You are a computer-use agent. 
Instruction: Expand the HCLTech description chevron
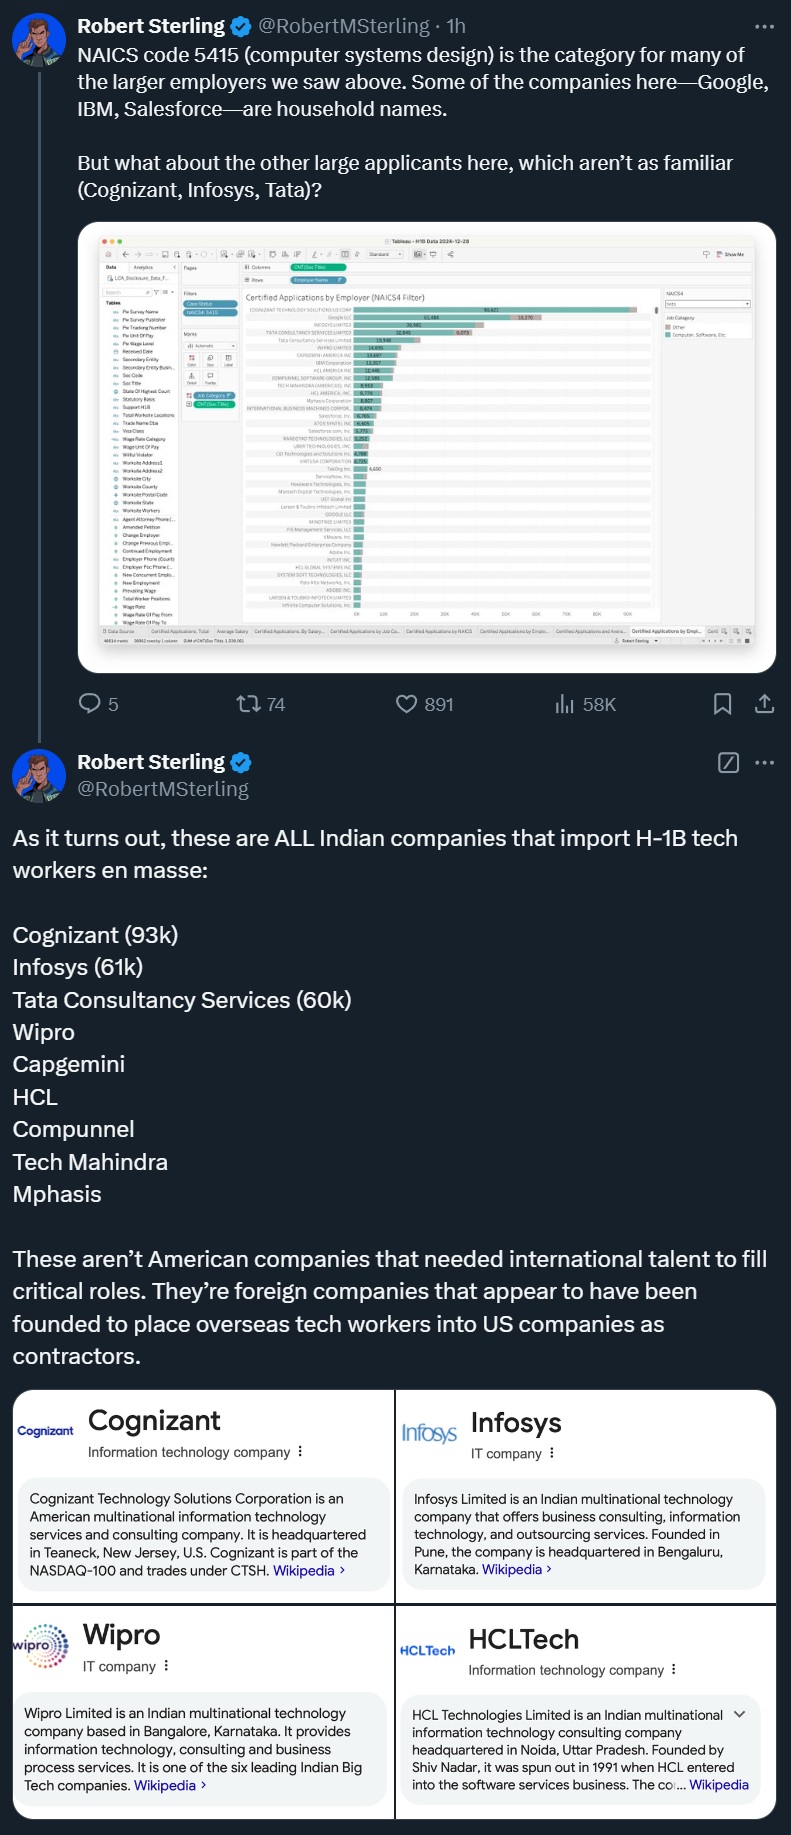740,1714
